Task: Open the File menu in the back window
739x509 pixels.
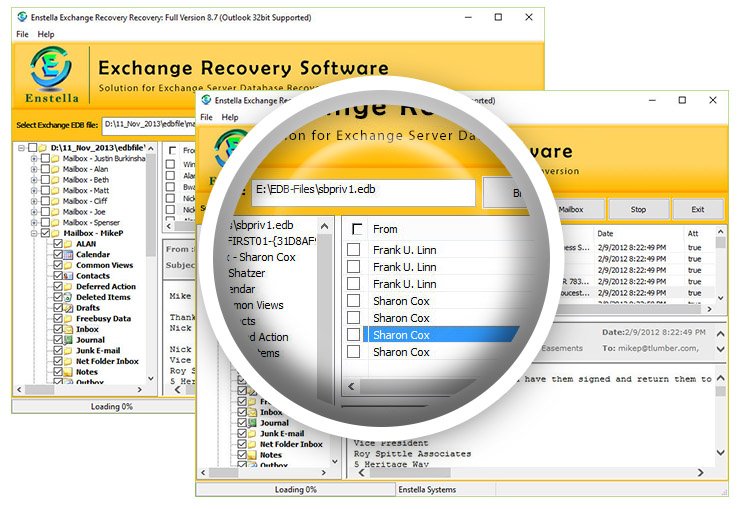Action: [x=22, y=34]
